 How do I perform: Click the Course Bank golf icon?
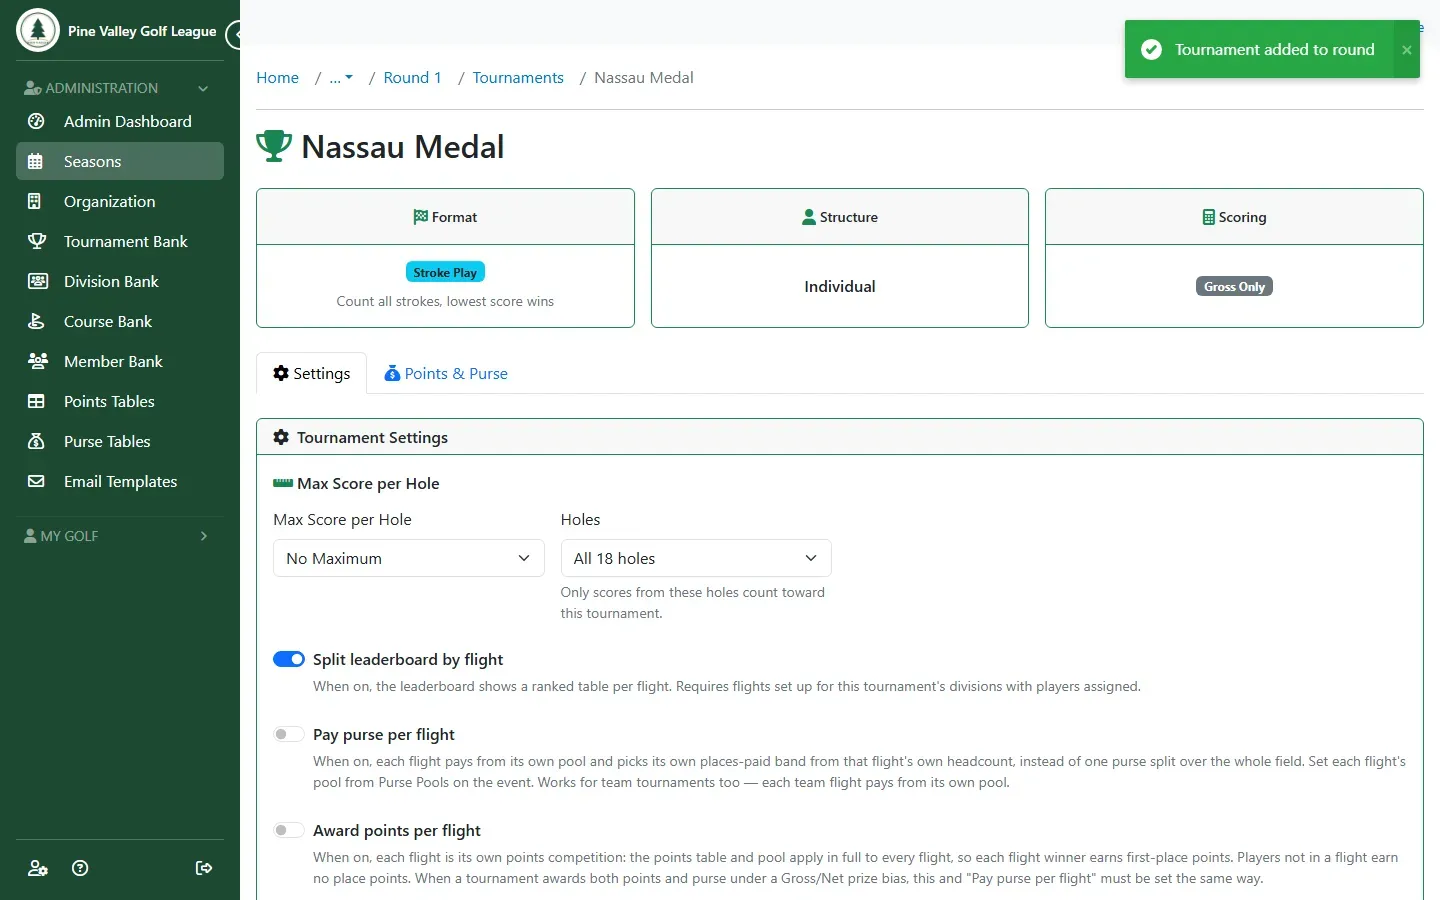point(36,321)
